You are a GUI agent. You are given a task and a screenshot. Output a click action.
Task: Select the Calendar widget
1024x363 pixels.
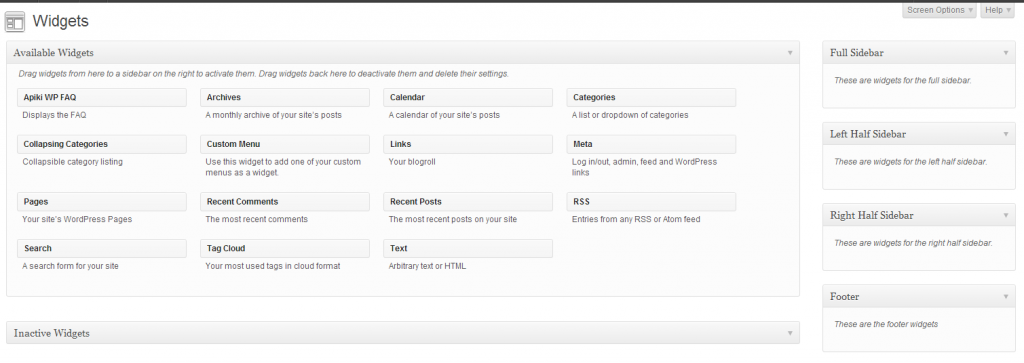468,97
